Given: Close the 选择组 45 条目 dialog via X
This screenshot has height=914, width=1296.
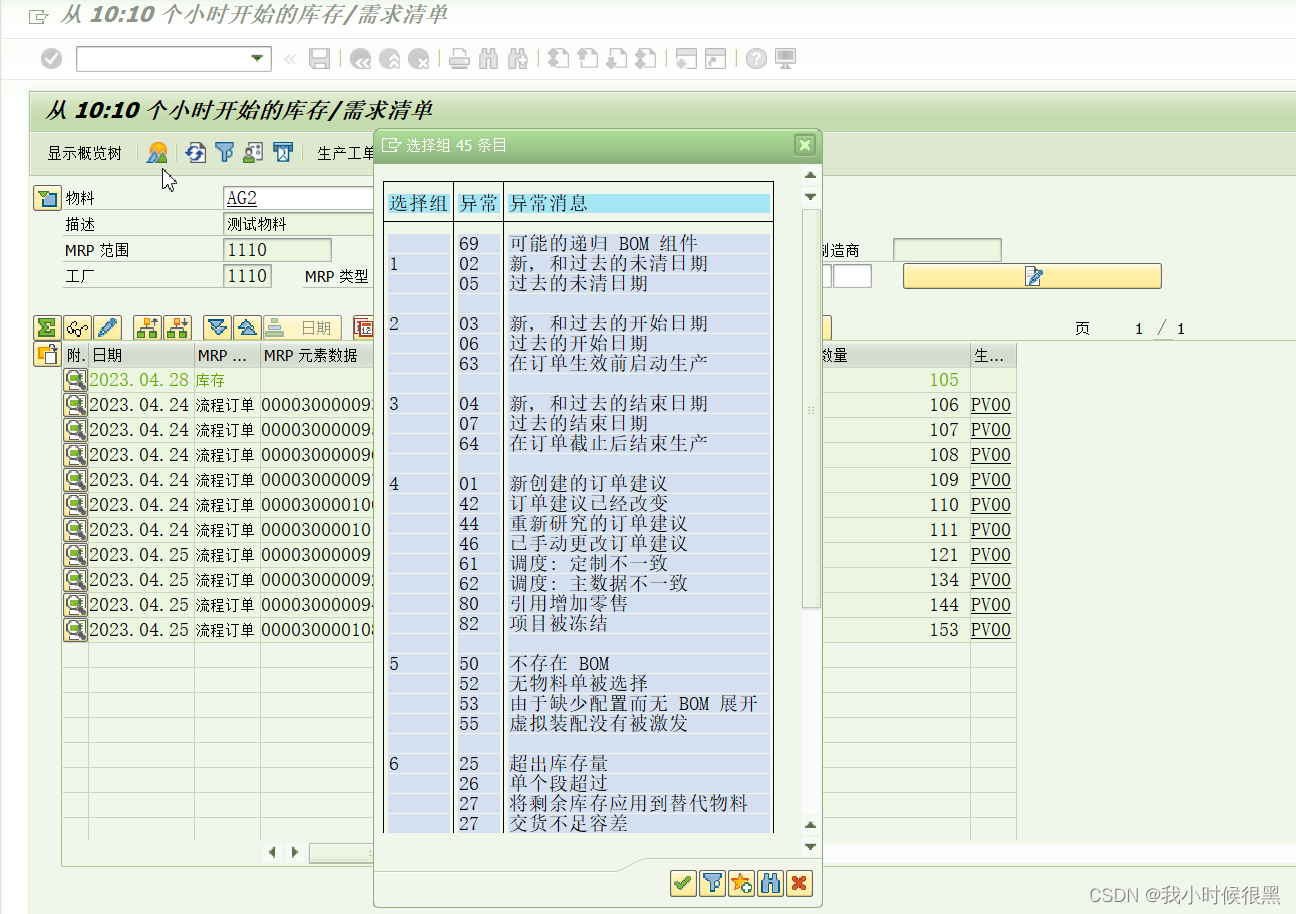Looking at the screenshot, I should (x=804, y=145).
